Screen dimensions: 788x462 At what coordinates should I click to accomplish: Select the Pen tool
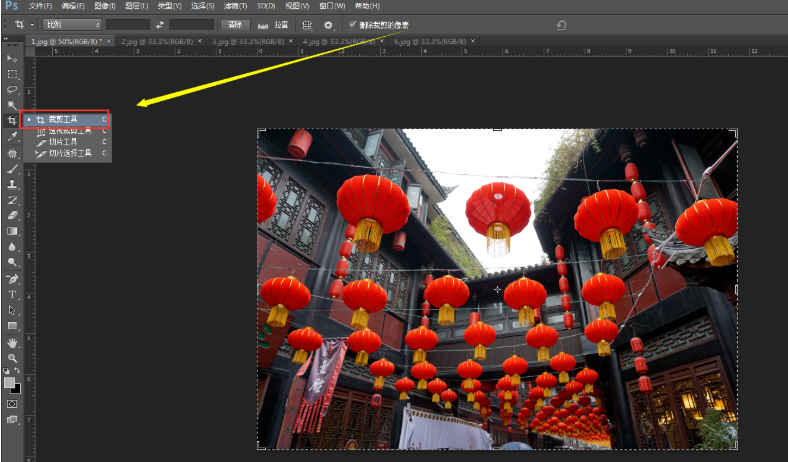click(x=12, y=278)
